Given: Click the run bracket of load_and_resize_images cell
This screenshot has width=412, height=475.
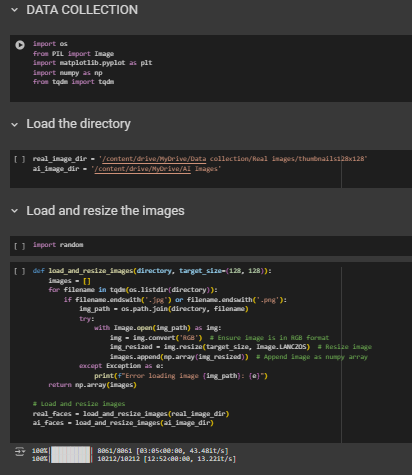Looking at the screenshot, I should pyautogui.click(x=19, y=271).
